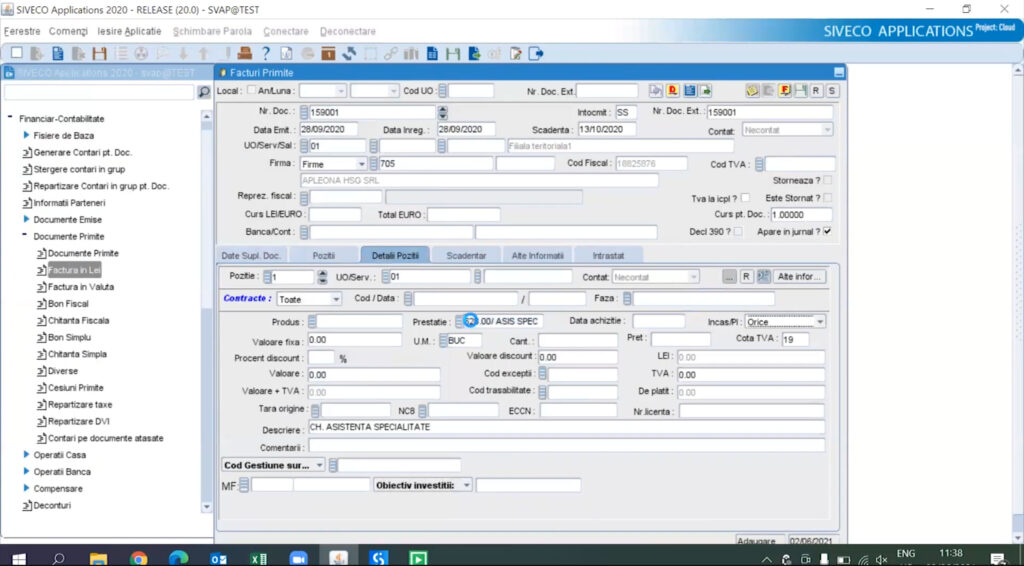Toggle the Este Stornat checkbox

coord(827,198)
